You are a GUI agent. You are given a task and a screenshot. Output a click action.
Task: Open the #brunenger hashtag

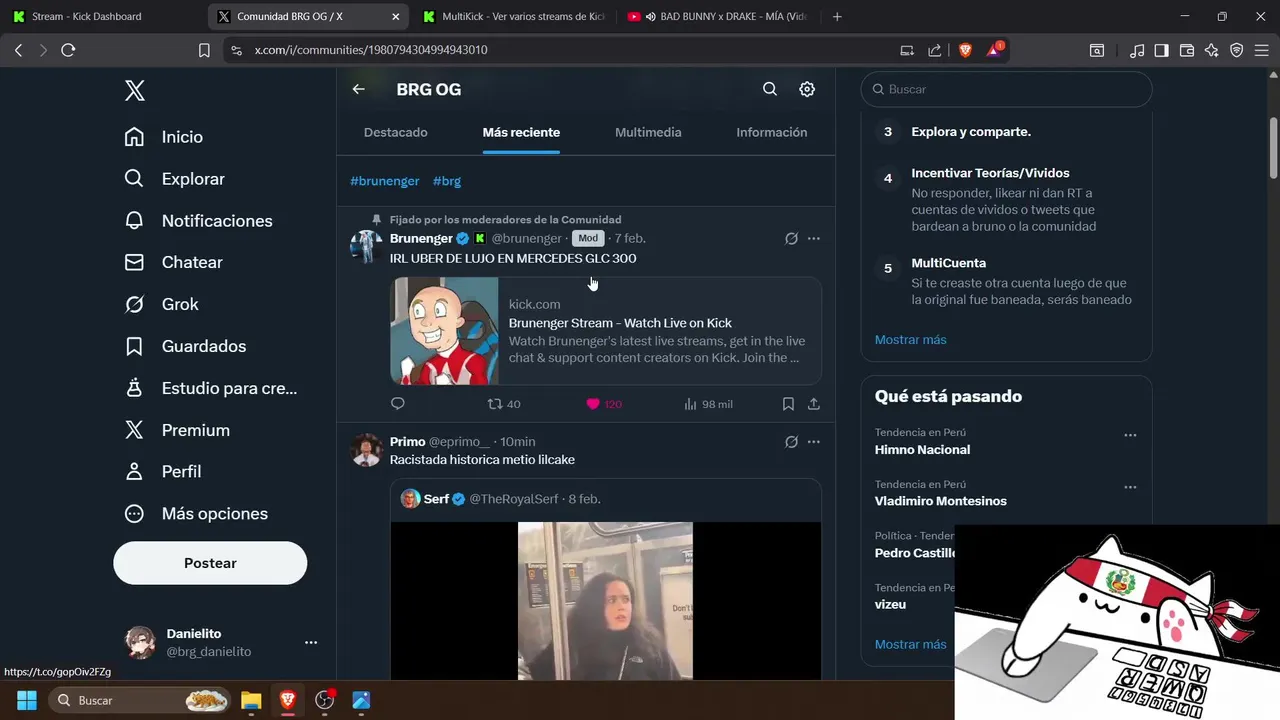coord(385,181)
